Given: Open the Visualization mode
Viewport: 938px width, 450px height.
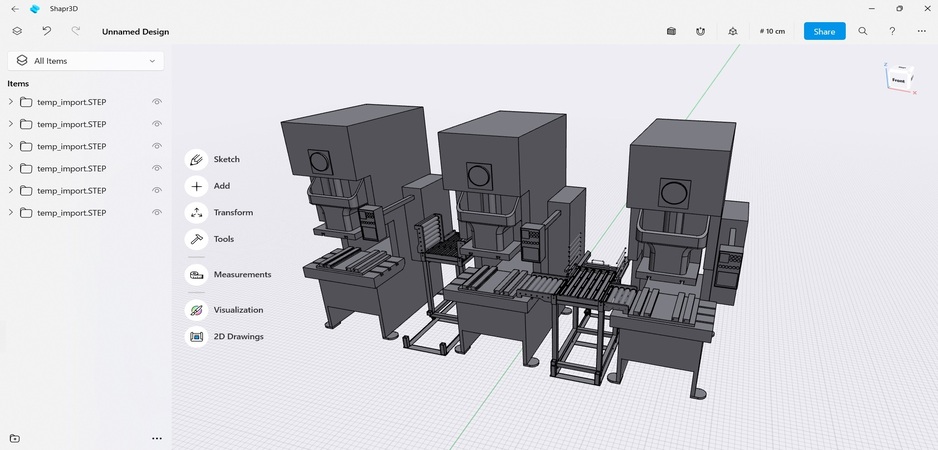Looking at the screenshot, I should click(197, 310).
